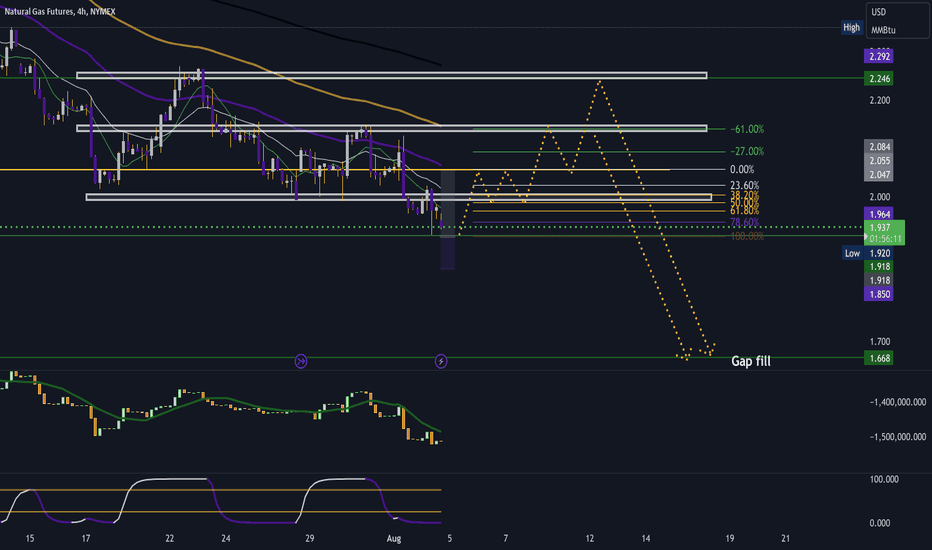The height and width of the screenshot is (550, 932).
Task: Click the -1,500,000.000 indicator axis value
Action: pyautogui.click(x=898, y=437)
